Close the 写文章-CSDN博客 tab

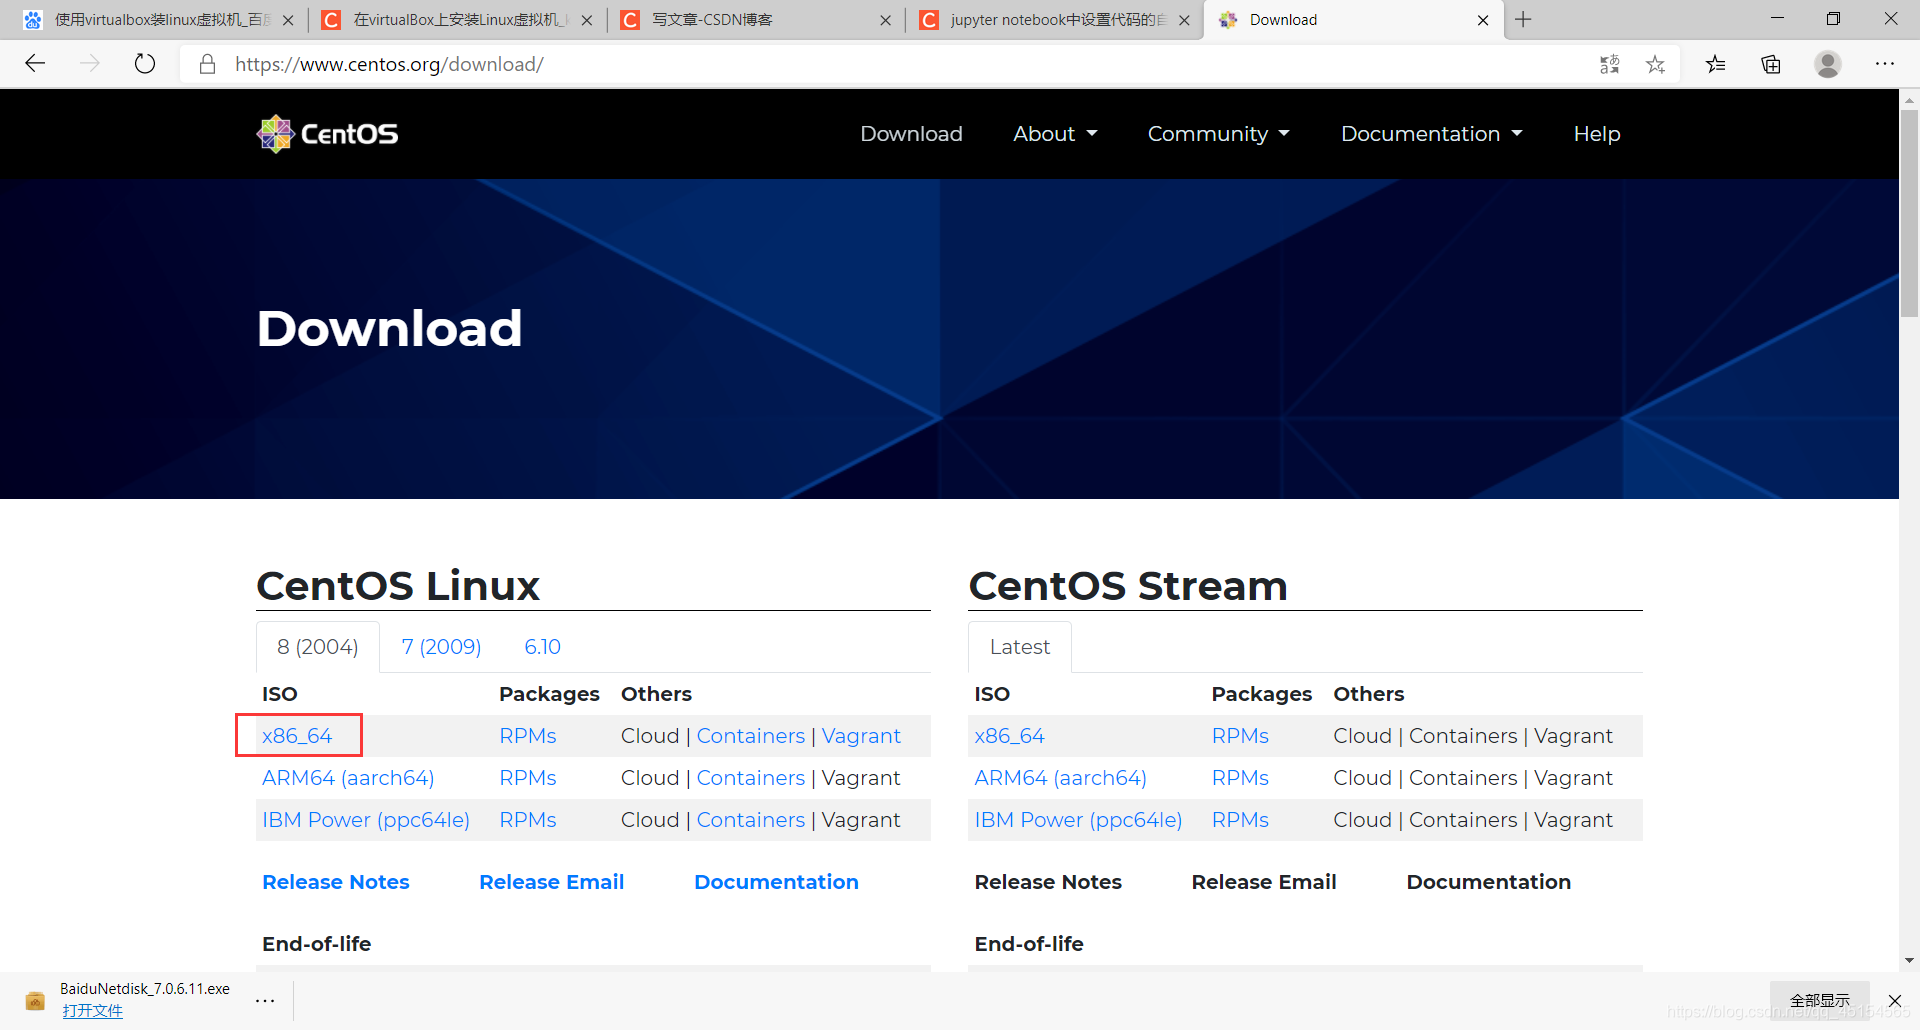pos(885,20)
